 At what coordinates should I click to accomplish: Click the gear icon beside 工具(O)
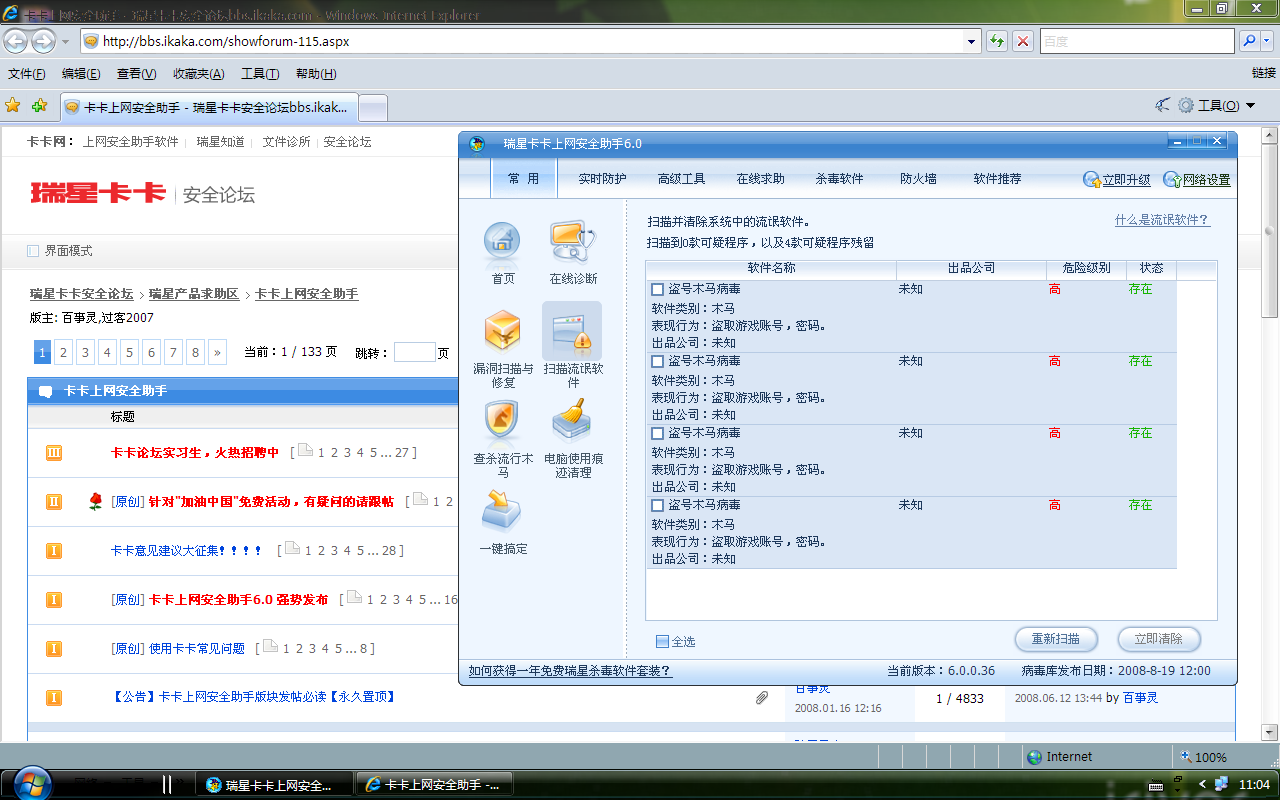1186,105
